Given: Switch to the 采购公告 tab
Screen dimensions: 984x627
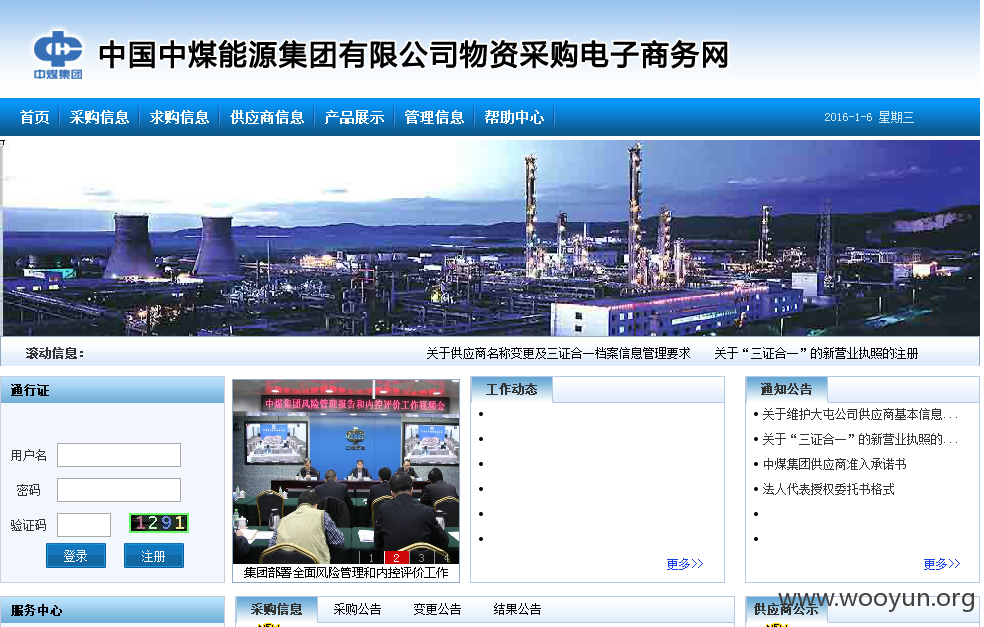Looking at the screenshot, I should click(357, 609).
